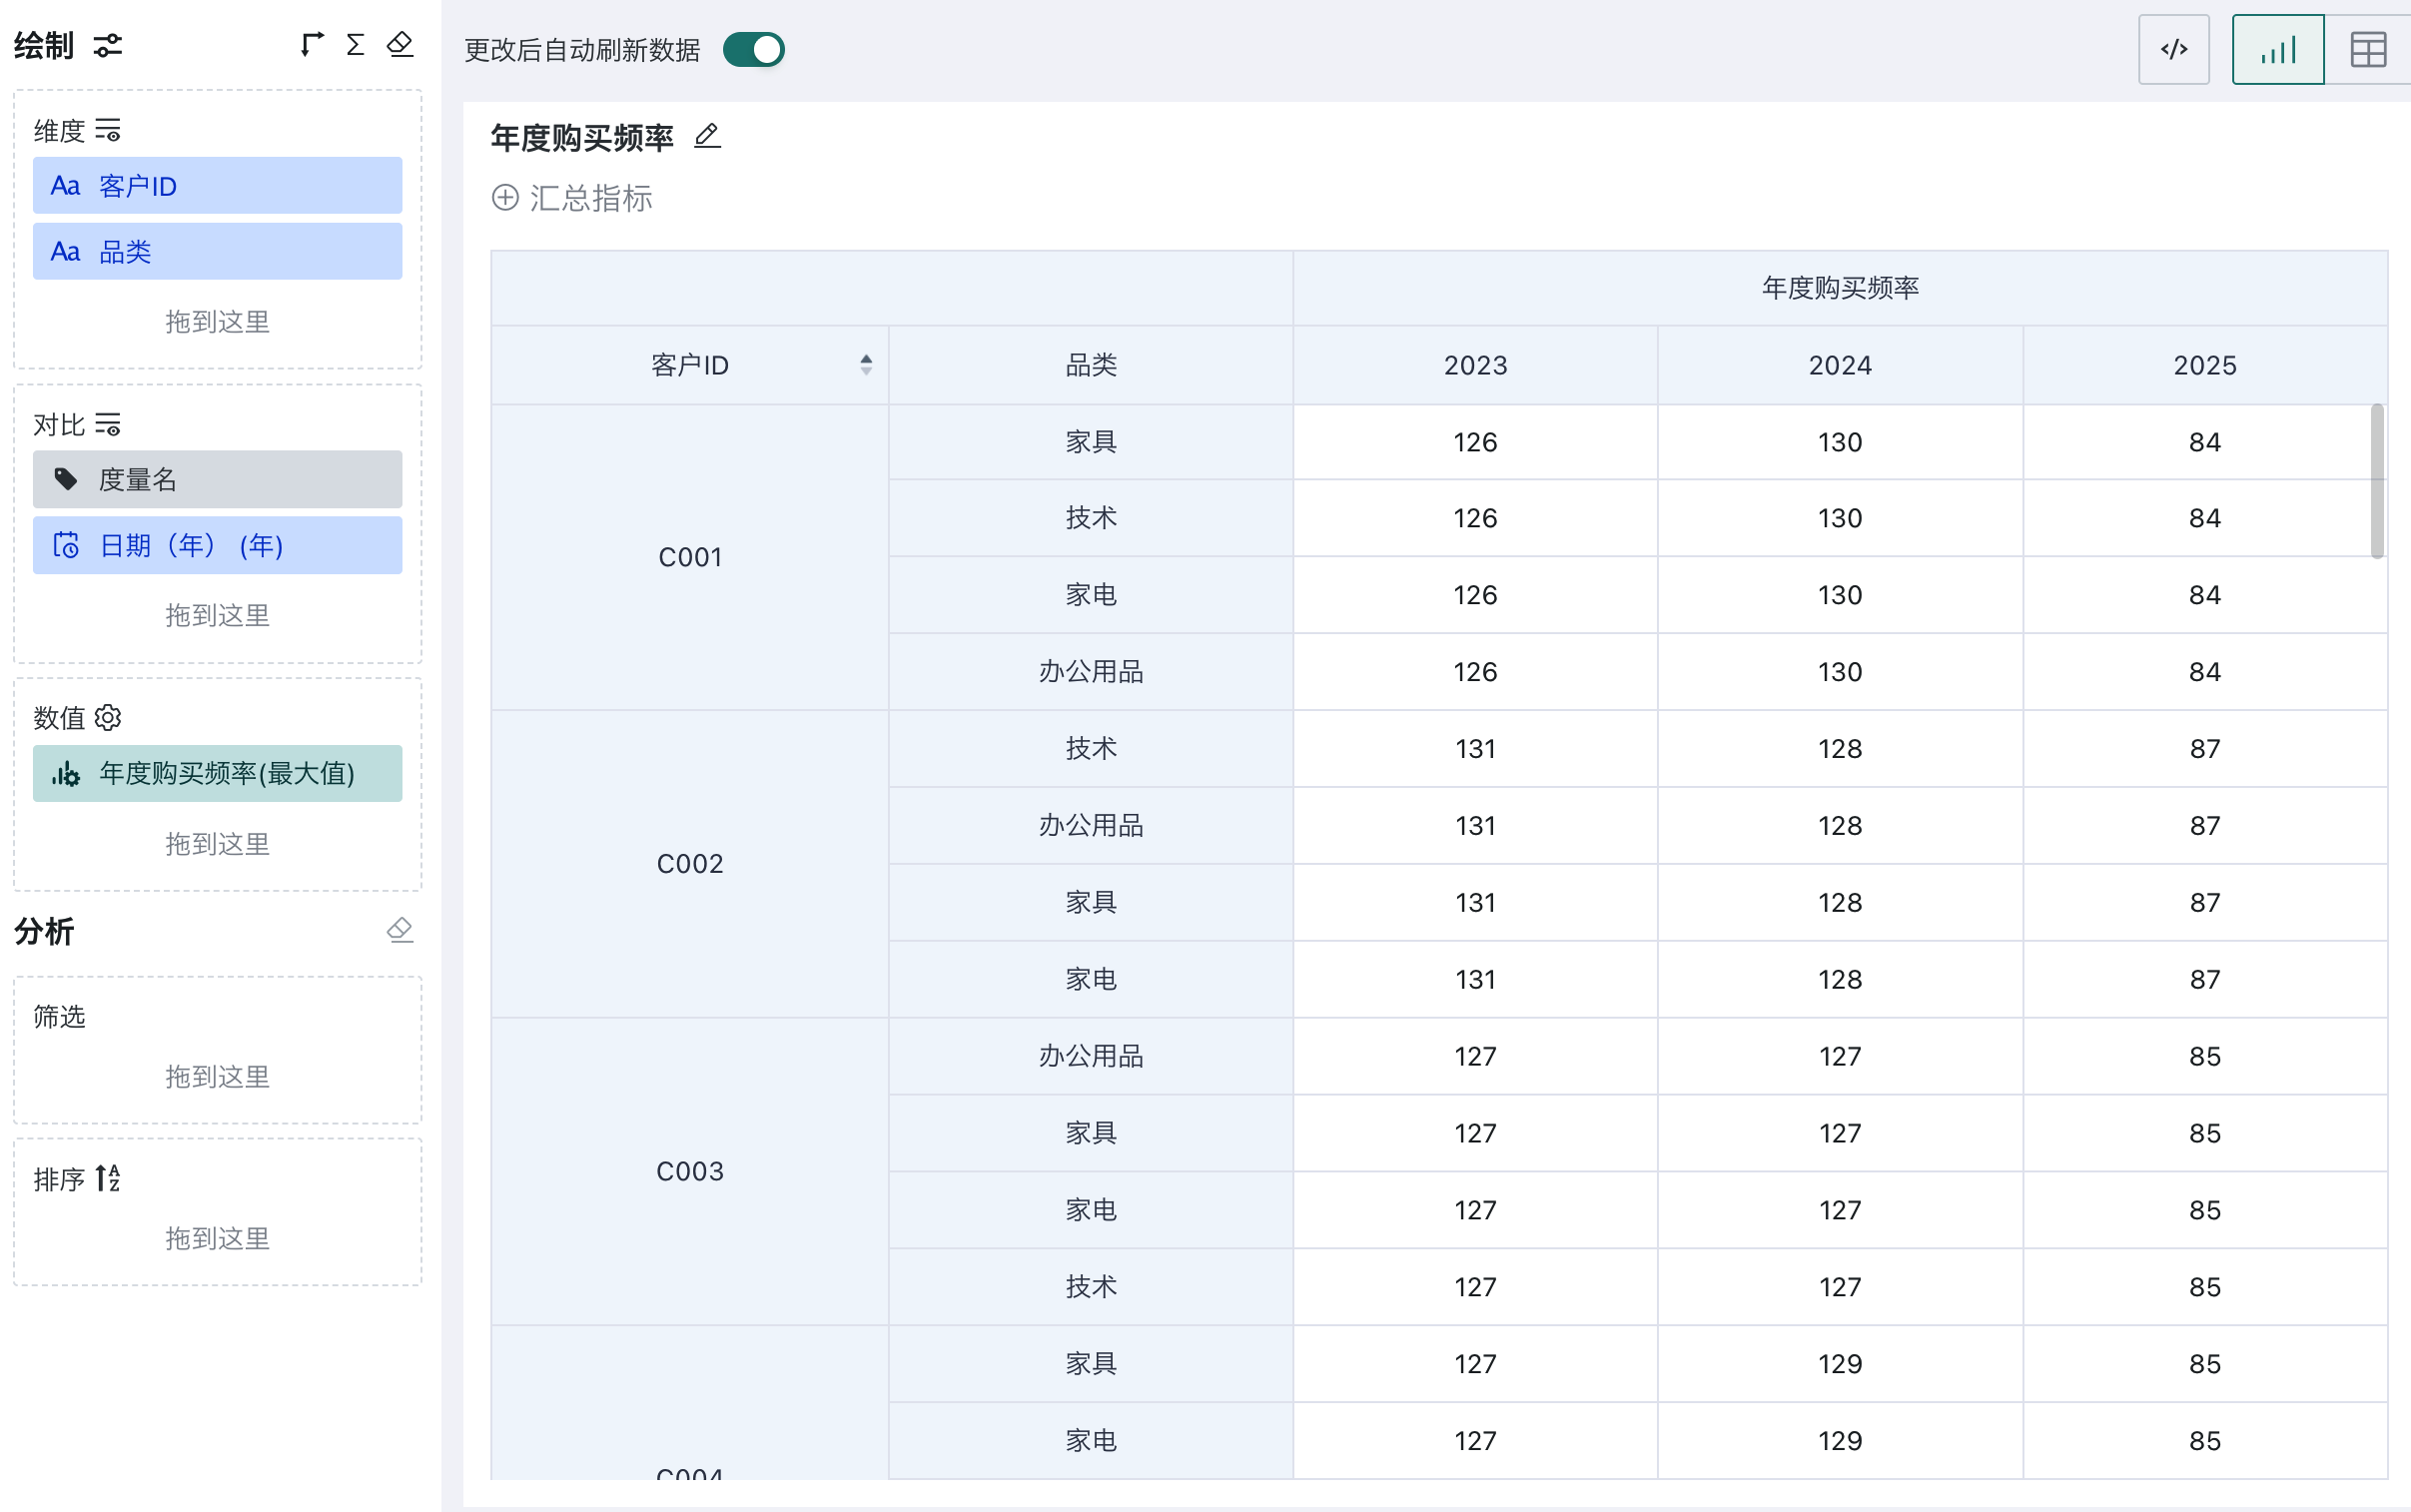Click calendar icon on 日期 pill

66,545
